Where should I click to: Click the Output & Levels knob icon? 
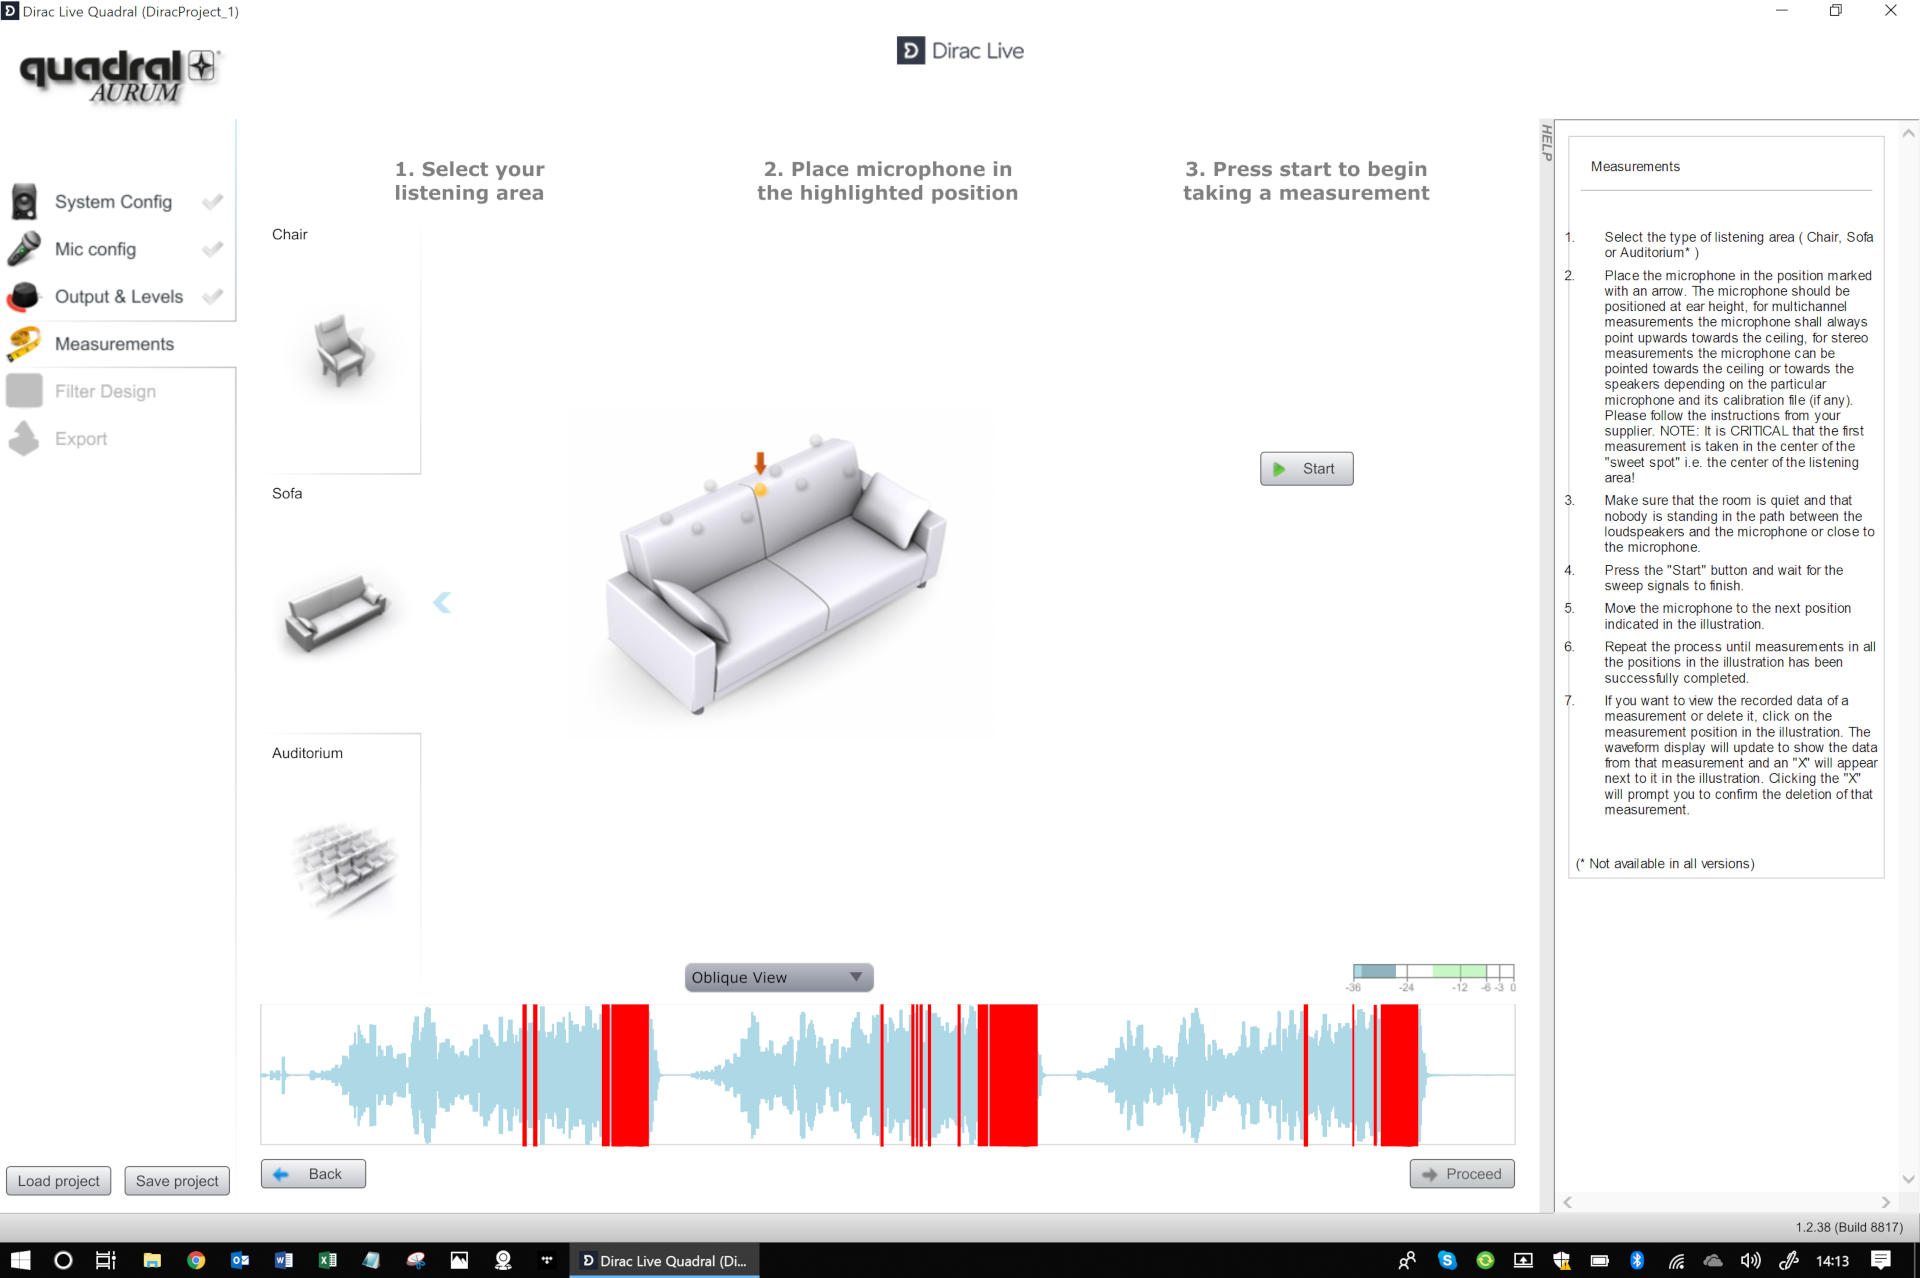point(24,297)
